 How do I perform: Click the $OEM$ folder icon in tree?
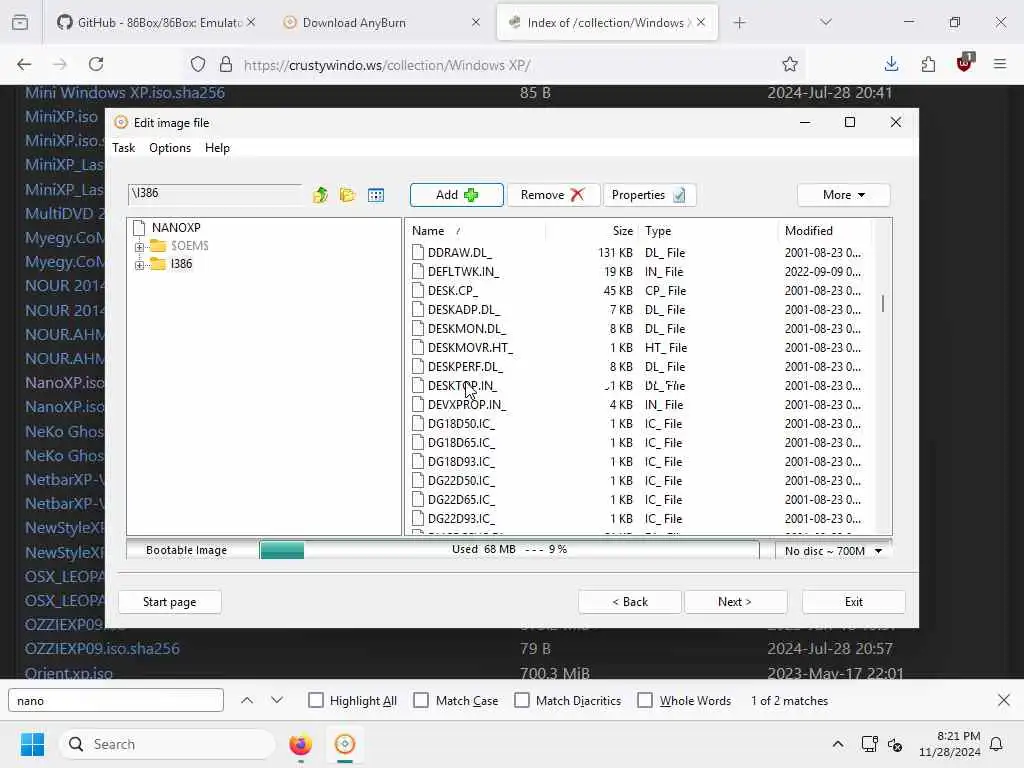[158, 246]
